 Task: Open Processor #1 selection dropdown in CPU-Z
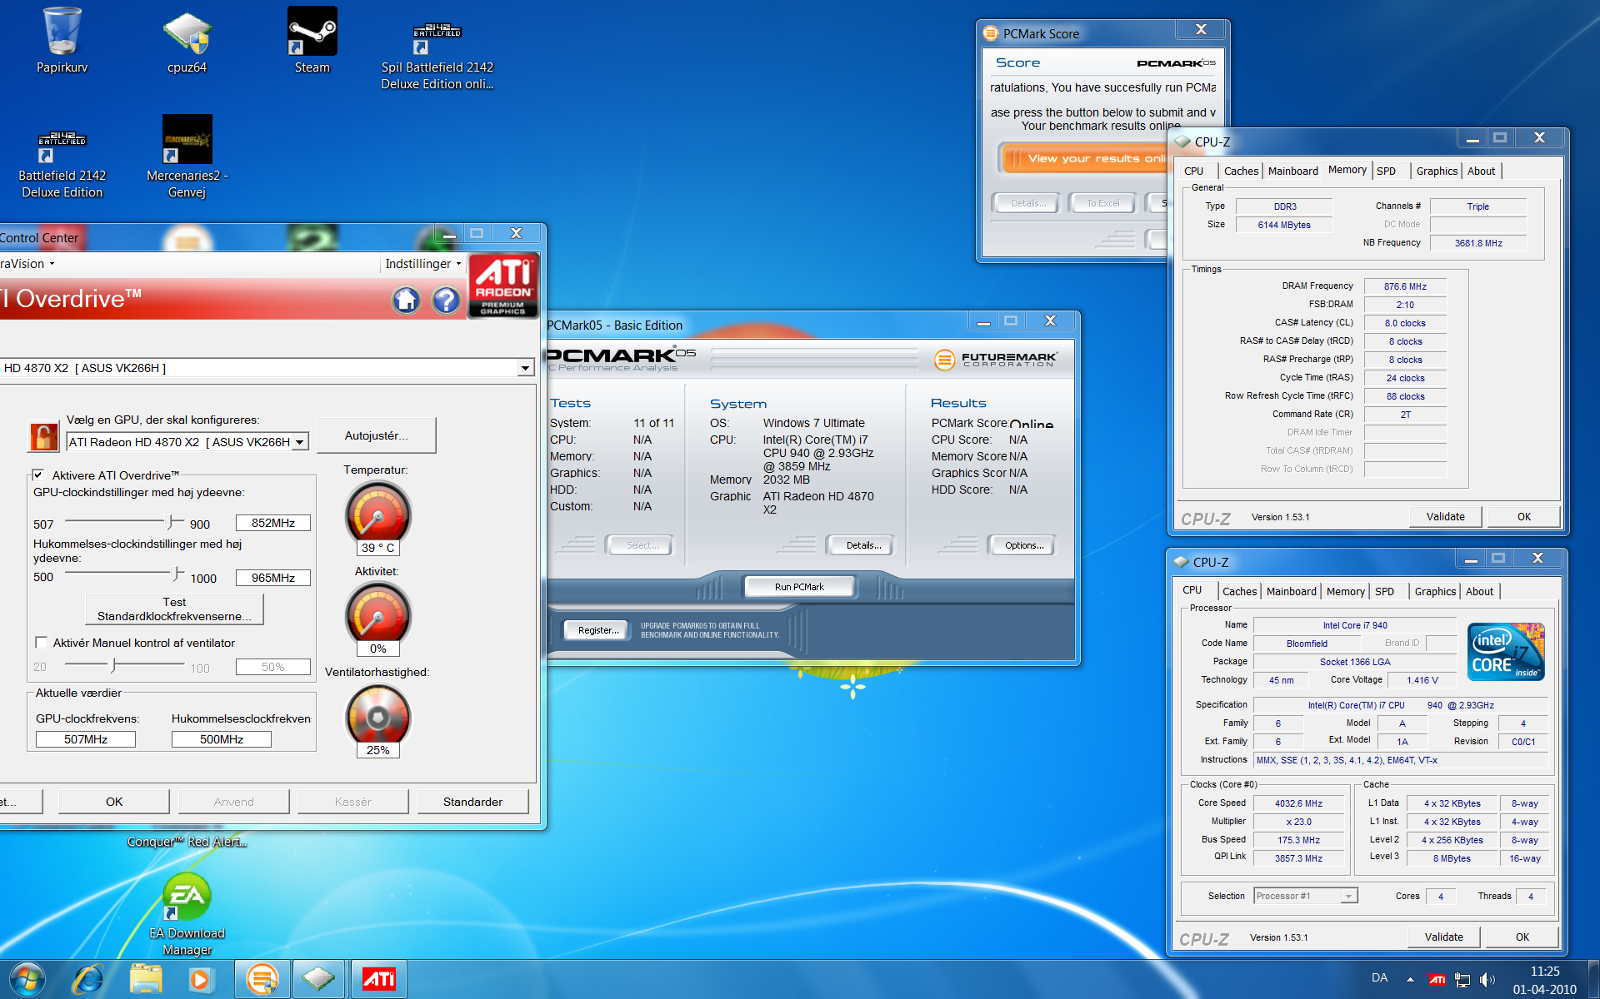click(1306, 896)
